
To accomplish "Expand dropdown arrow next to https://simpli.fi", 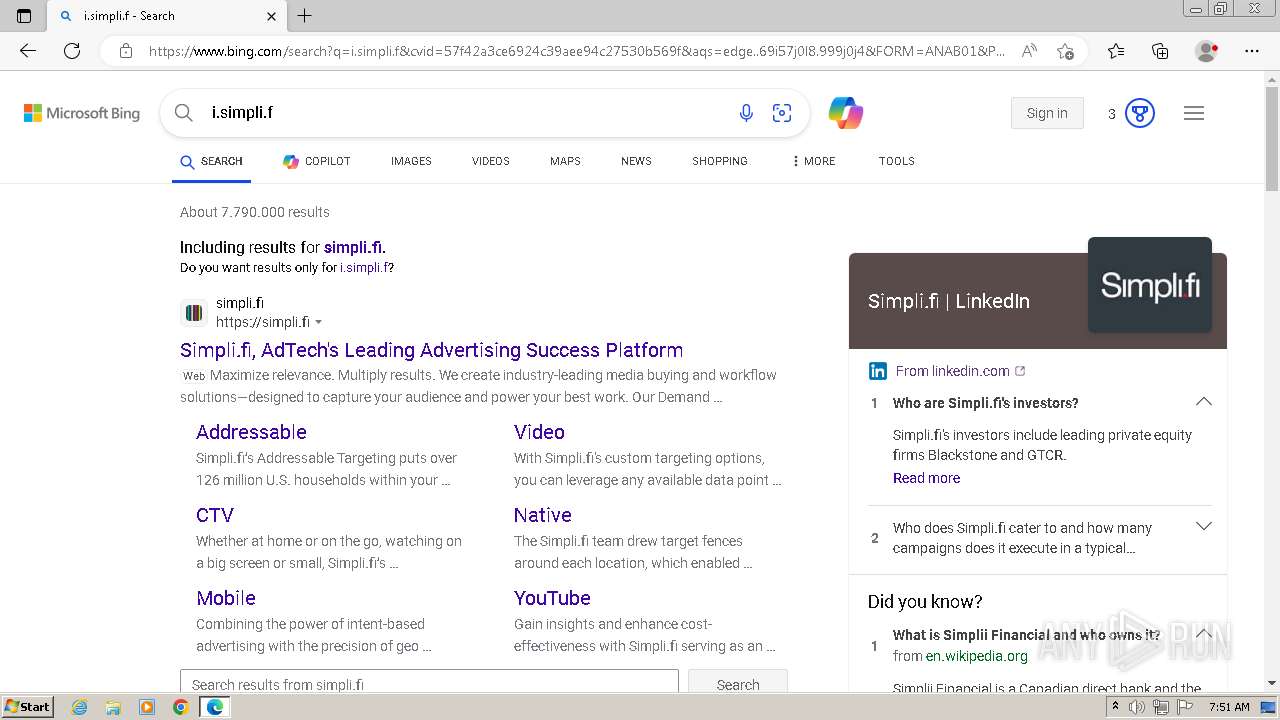I will (x=319, y=322).
